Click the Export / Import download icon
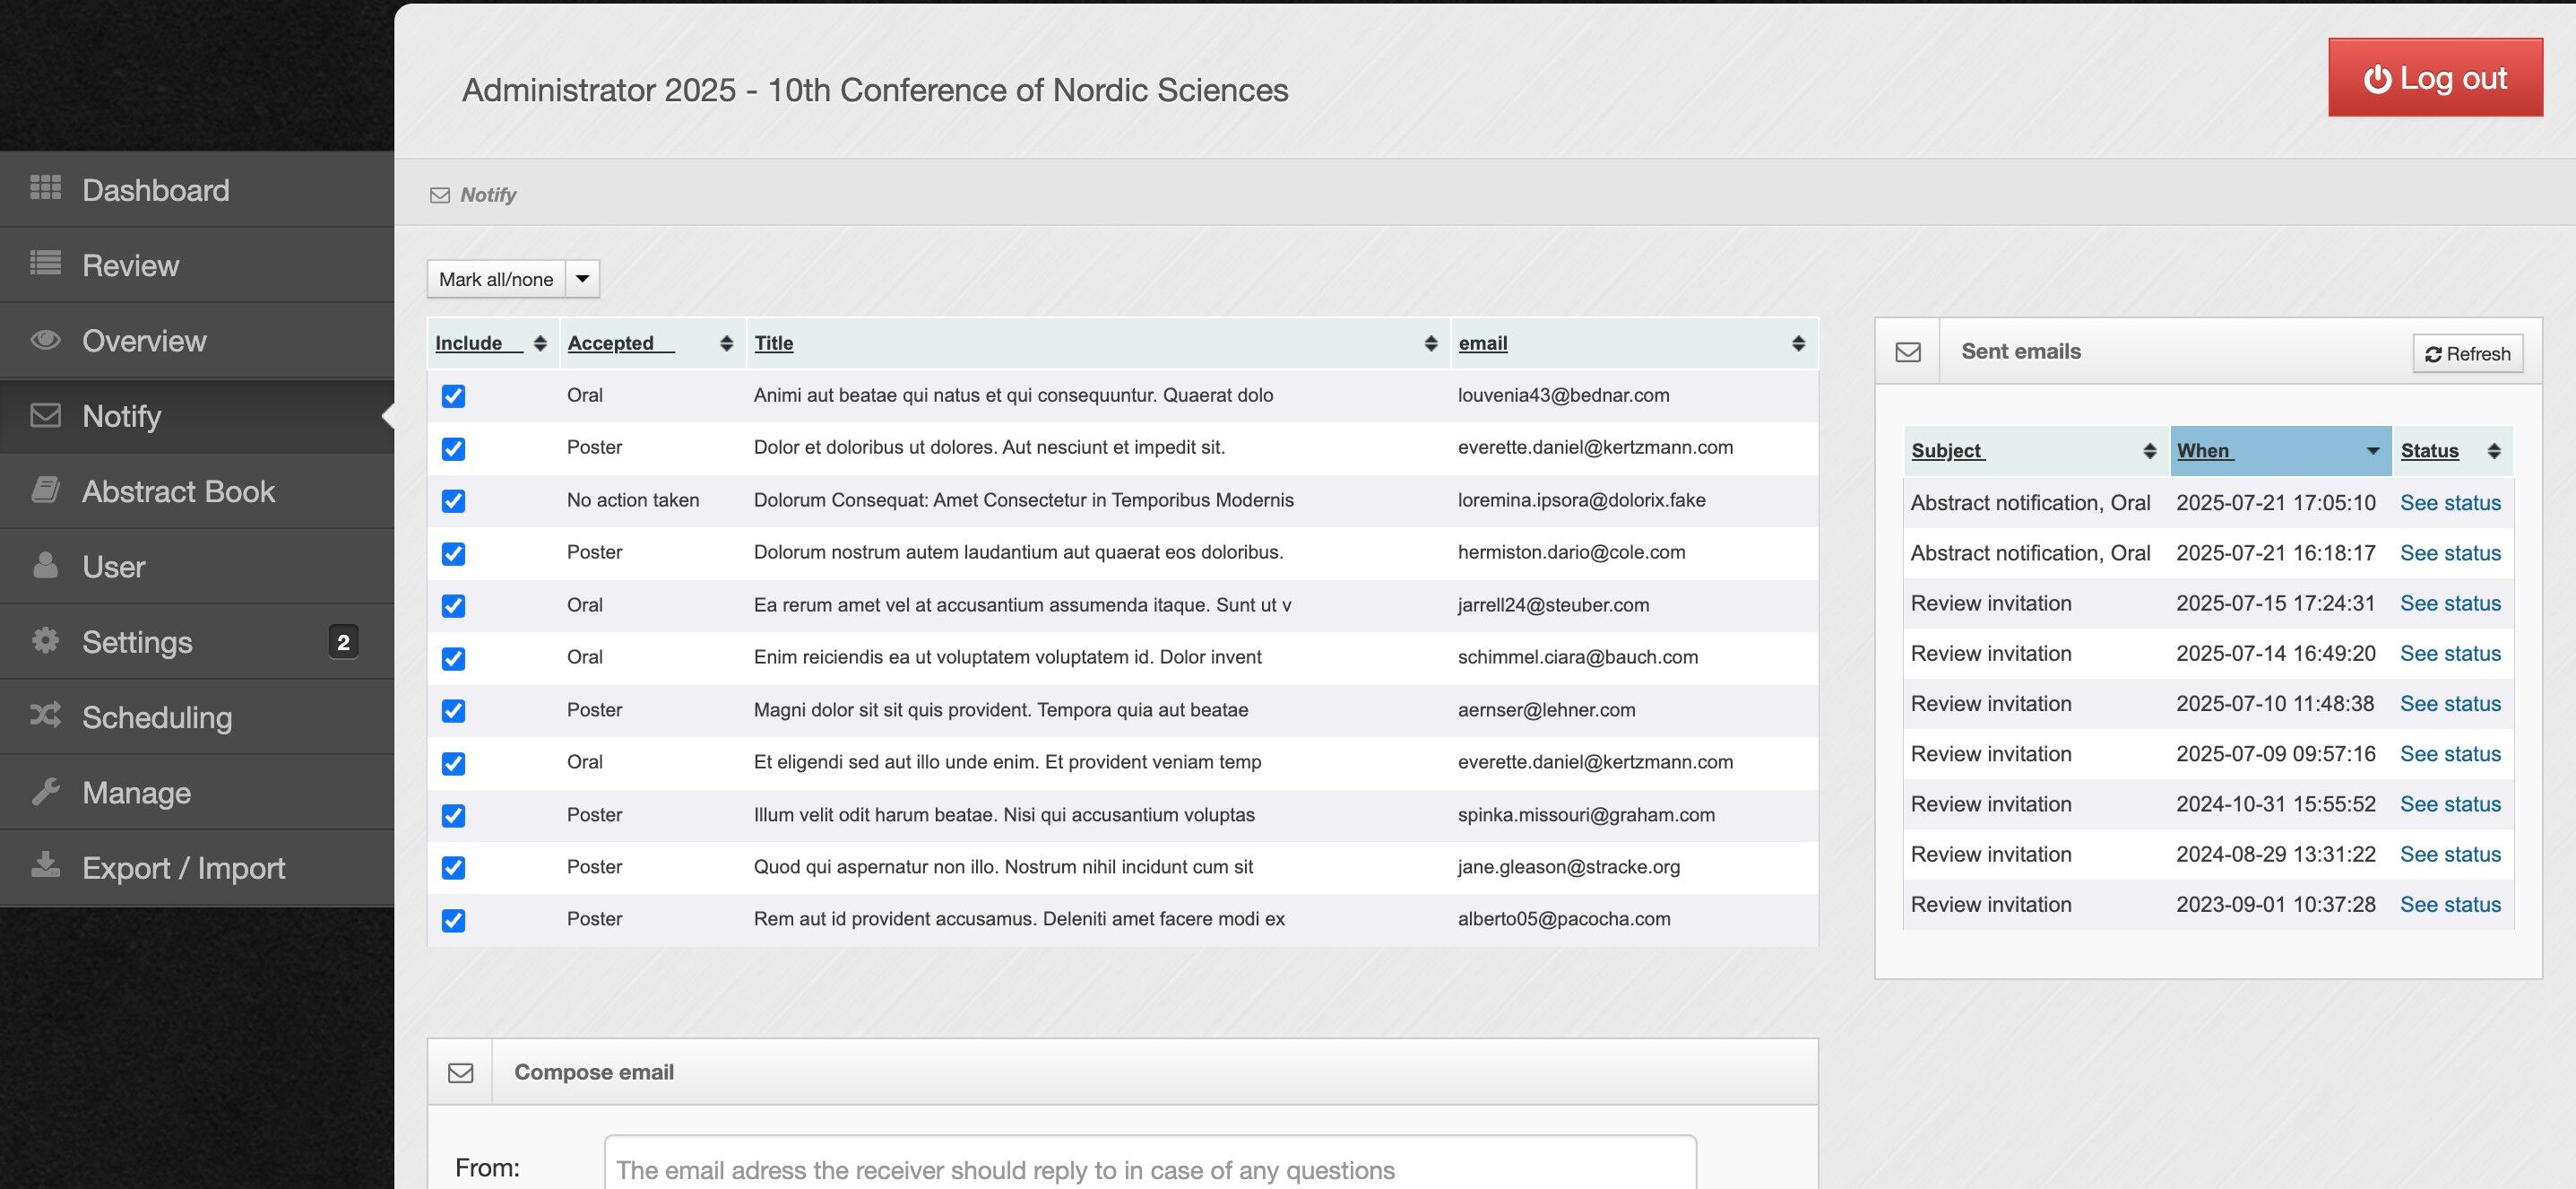 45,865
